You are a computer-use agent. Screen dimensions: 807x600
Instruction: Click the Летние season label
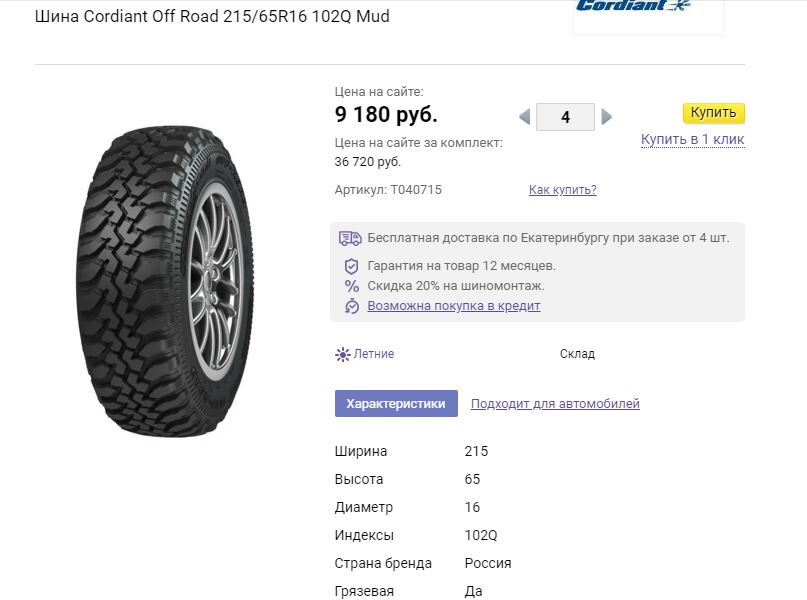coord(374,354)
